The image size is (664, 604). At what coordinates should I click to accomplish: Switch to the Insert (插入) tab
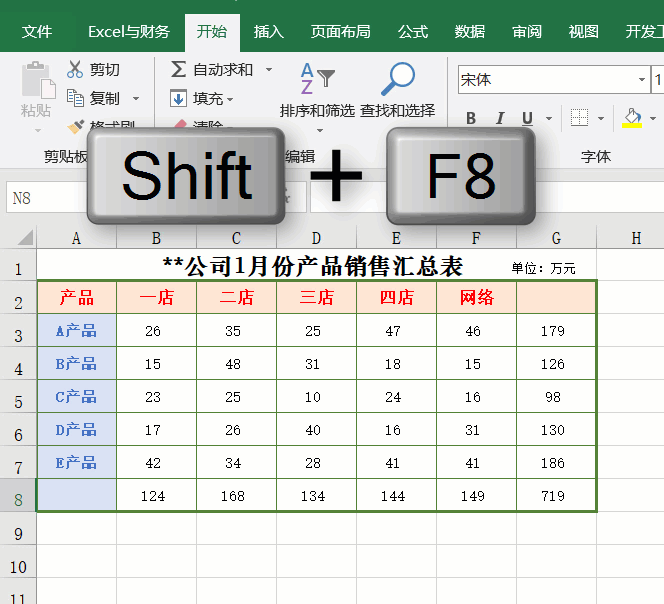pyautogui.click(x=269, y=31)
